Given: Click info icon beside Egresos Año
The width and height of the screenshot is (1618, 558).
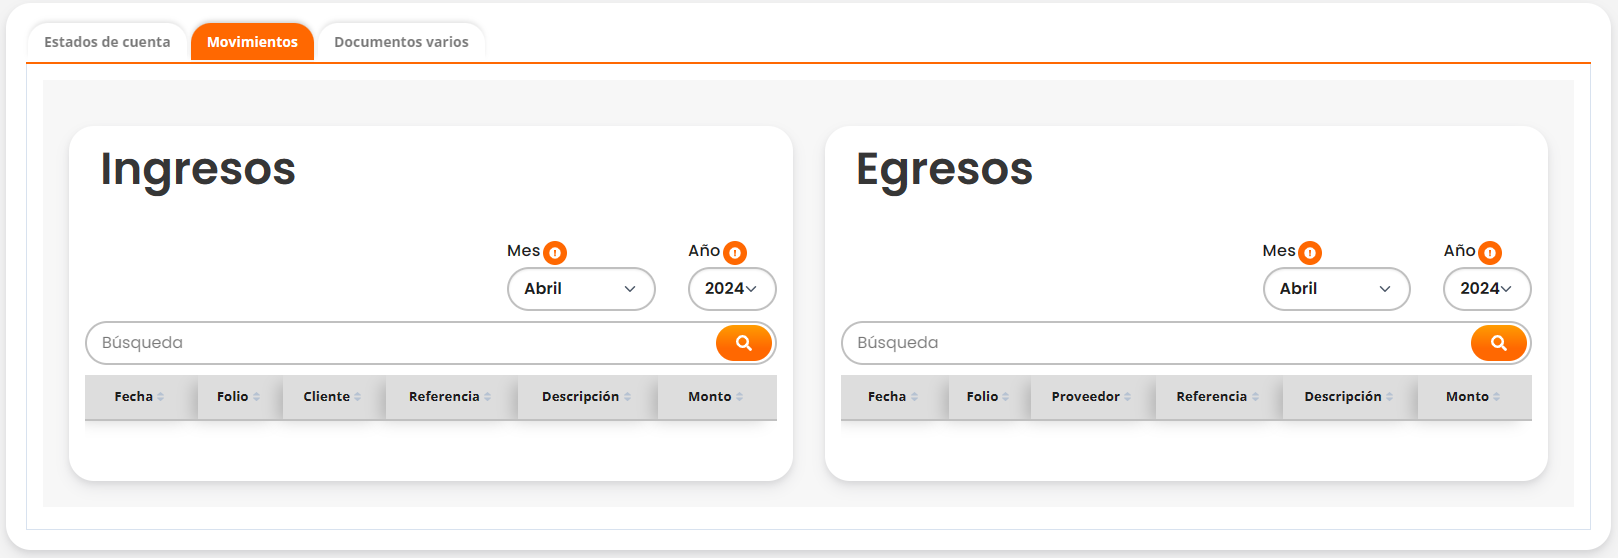Looking at the screenshot, I should tap(1490, 253).
